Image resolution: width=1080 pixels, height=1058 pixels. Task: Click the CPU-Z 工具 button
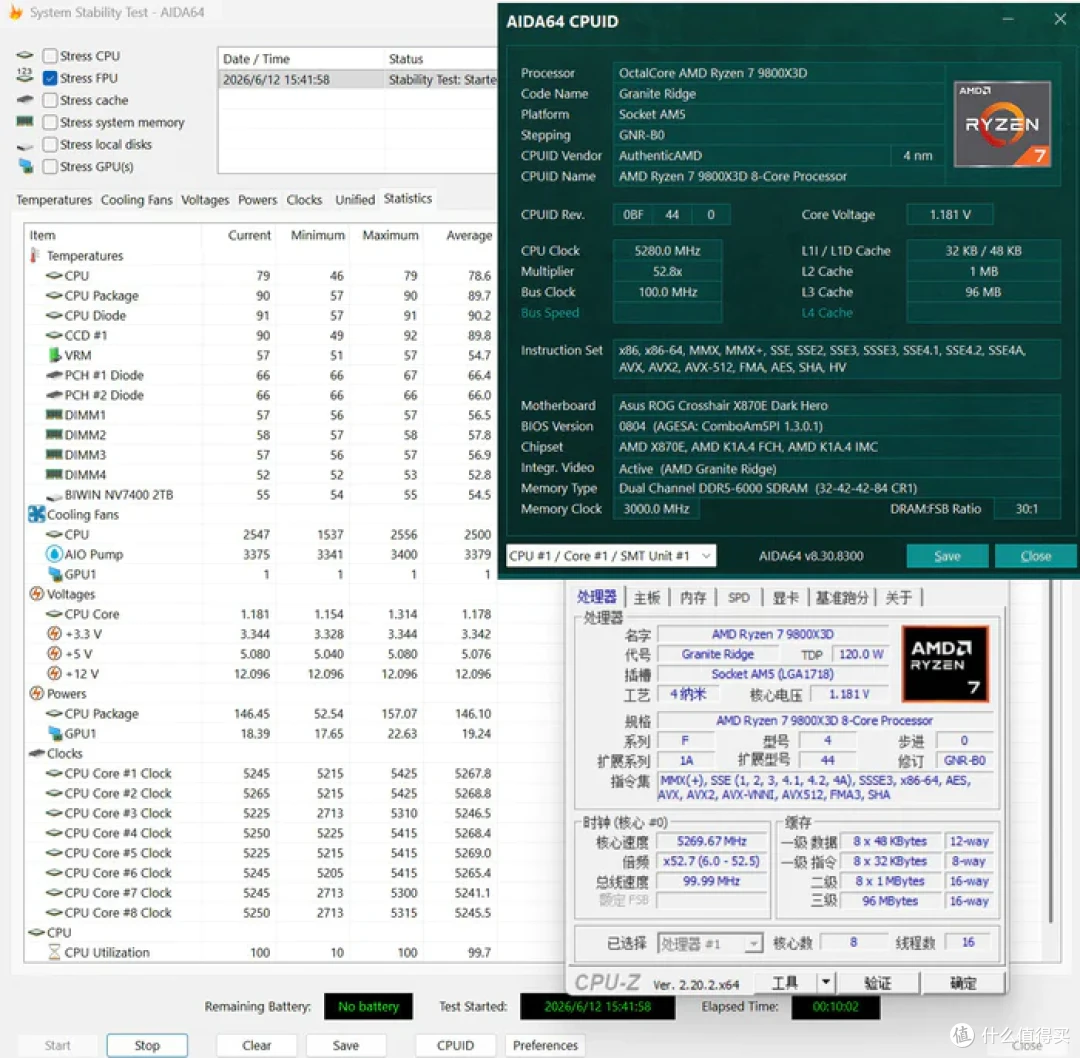(785, 982)
